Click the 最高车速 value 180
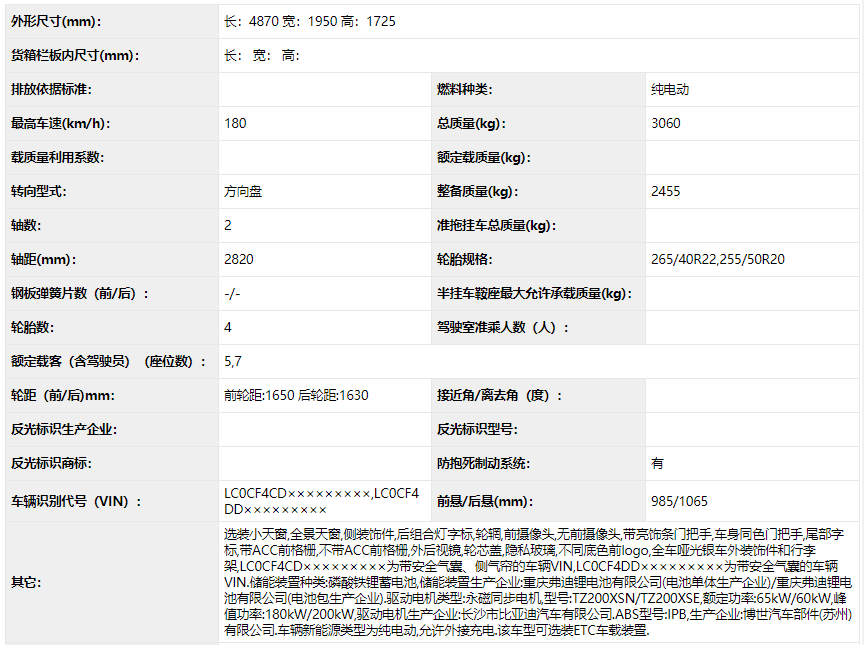The height and width of the screenshot is (645, 864). tap(236, 123)
